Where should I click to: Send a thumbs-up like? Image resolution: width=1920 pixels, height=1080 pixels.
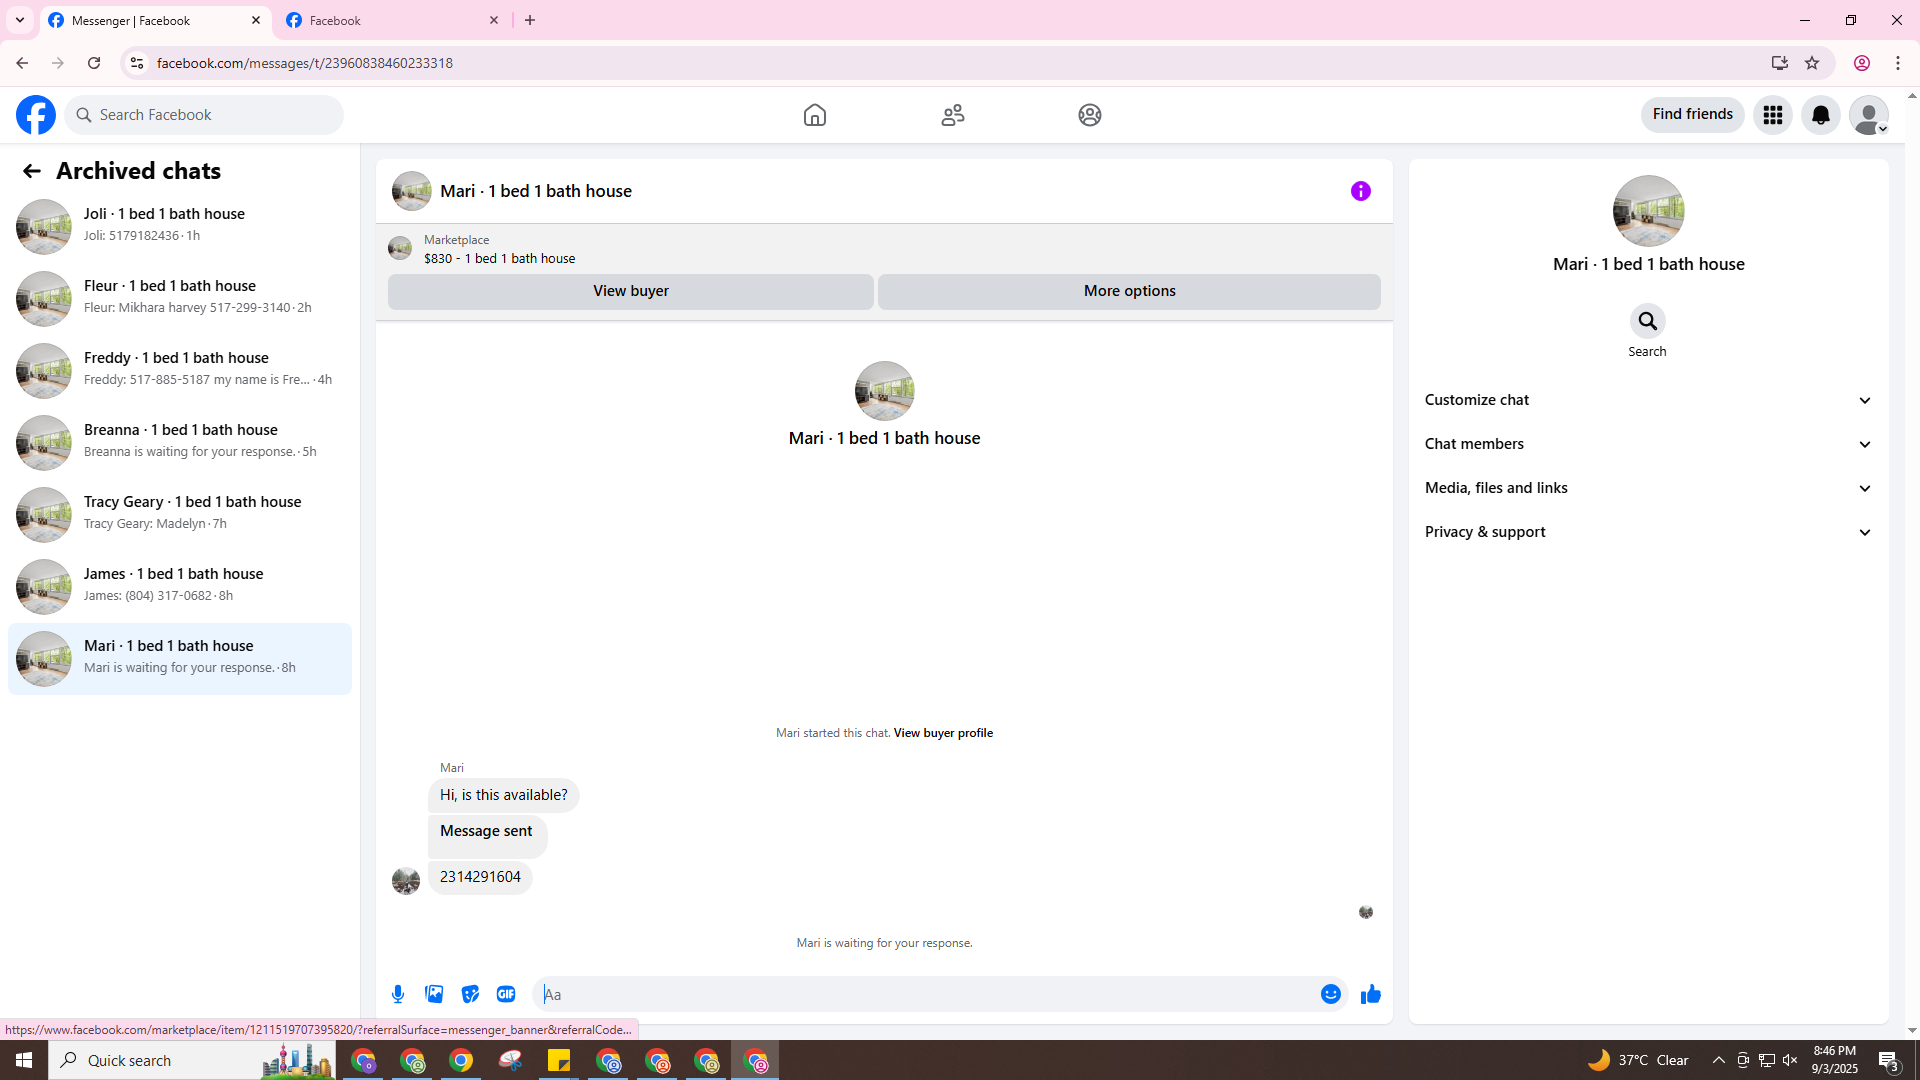[x=1371, y=994]
